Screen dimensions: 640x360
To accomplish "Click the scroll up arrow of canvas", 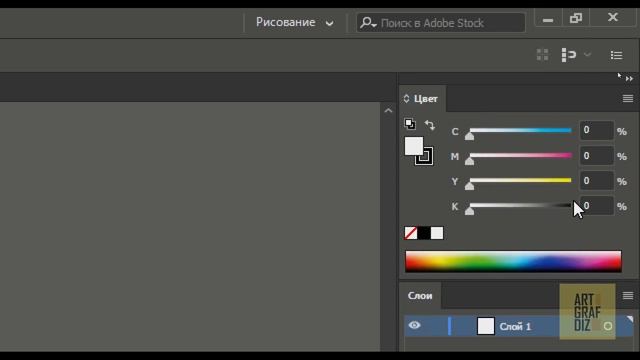I will 388,111.
